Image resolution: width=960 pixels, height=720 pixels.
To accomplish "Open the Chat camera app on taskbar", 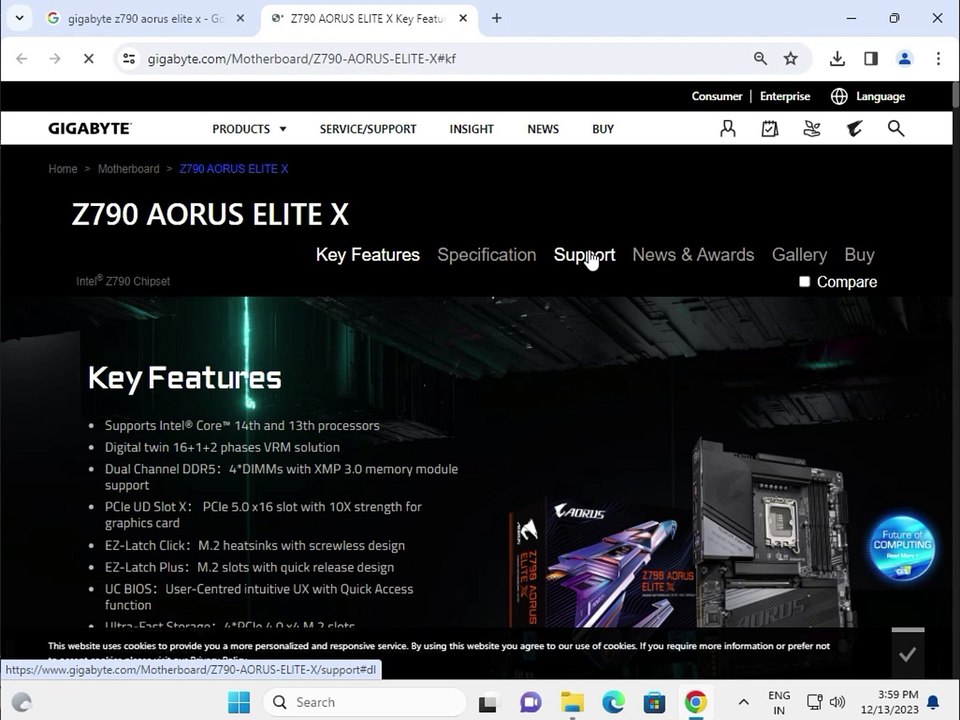I will pos(530,702).
